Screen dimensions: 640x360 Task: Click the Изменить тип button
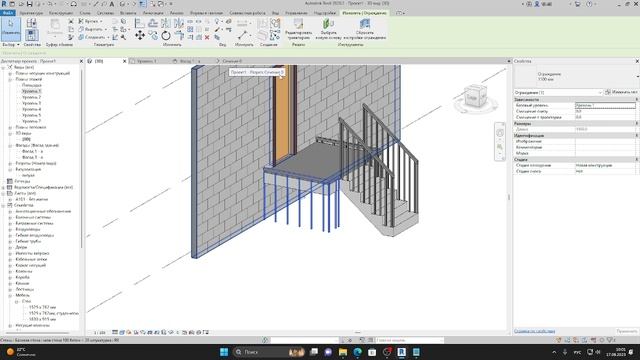pyautogui.click(x=622, y=93)
